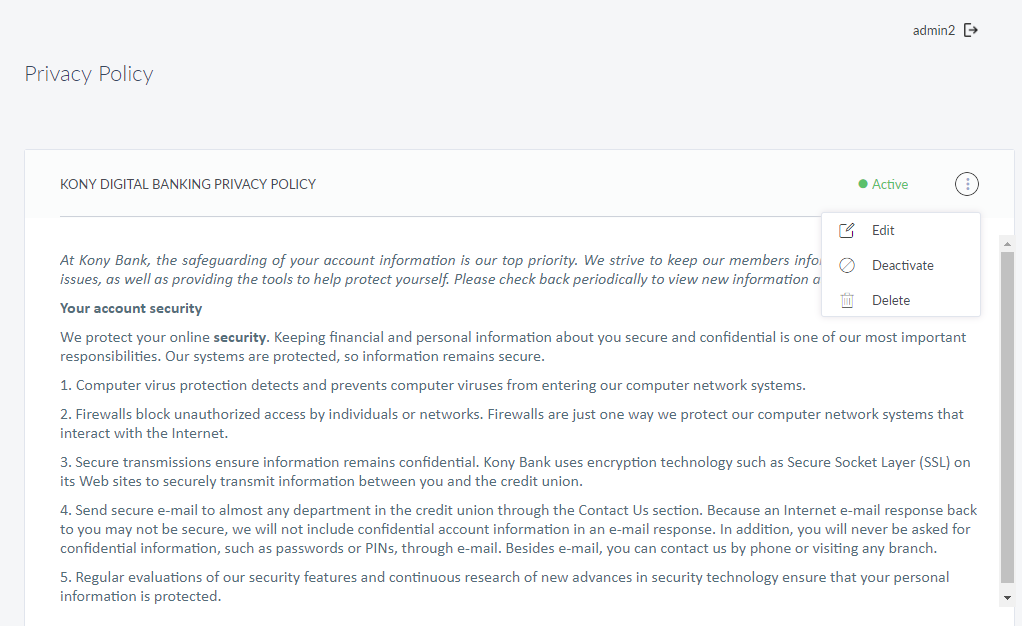The height and width of the screenshot is (626, 1022).
Task: Click the "Your account security" heading
Action: (131, 308)
